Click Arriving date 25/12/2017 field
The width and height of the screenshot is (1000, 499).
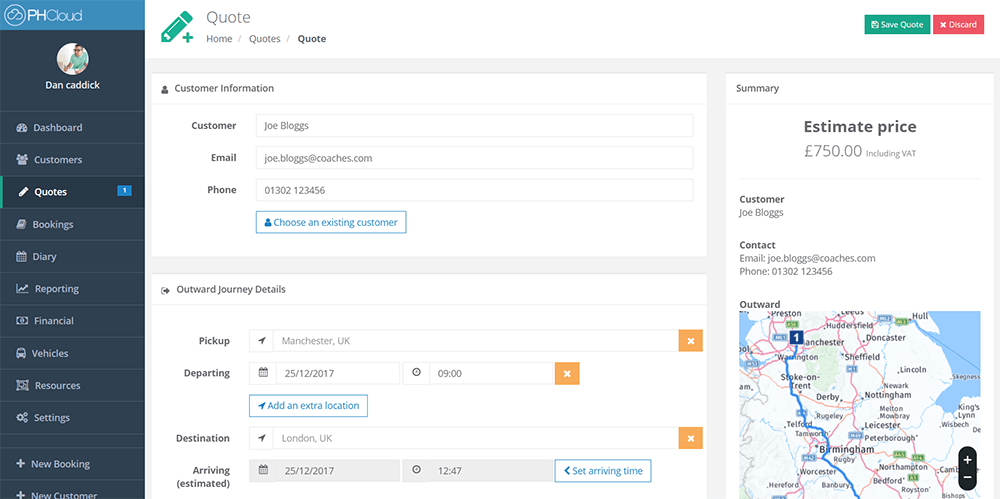[338, 470]
